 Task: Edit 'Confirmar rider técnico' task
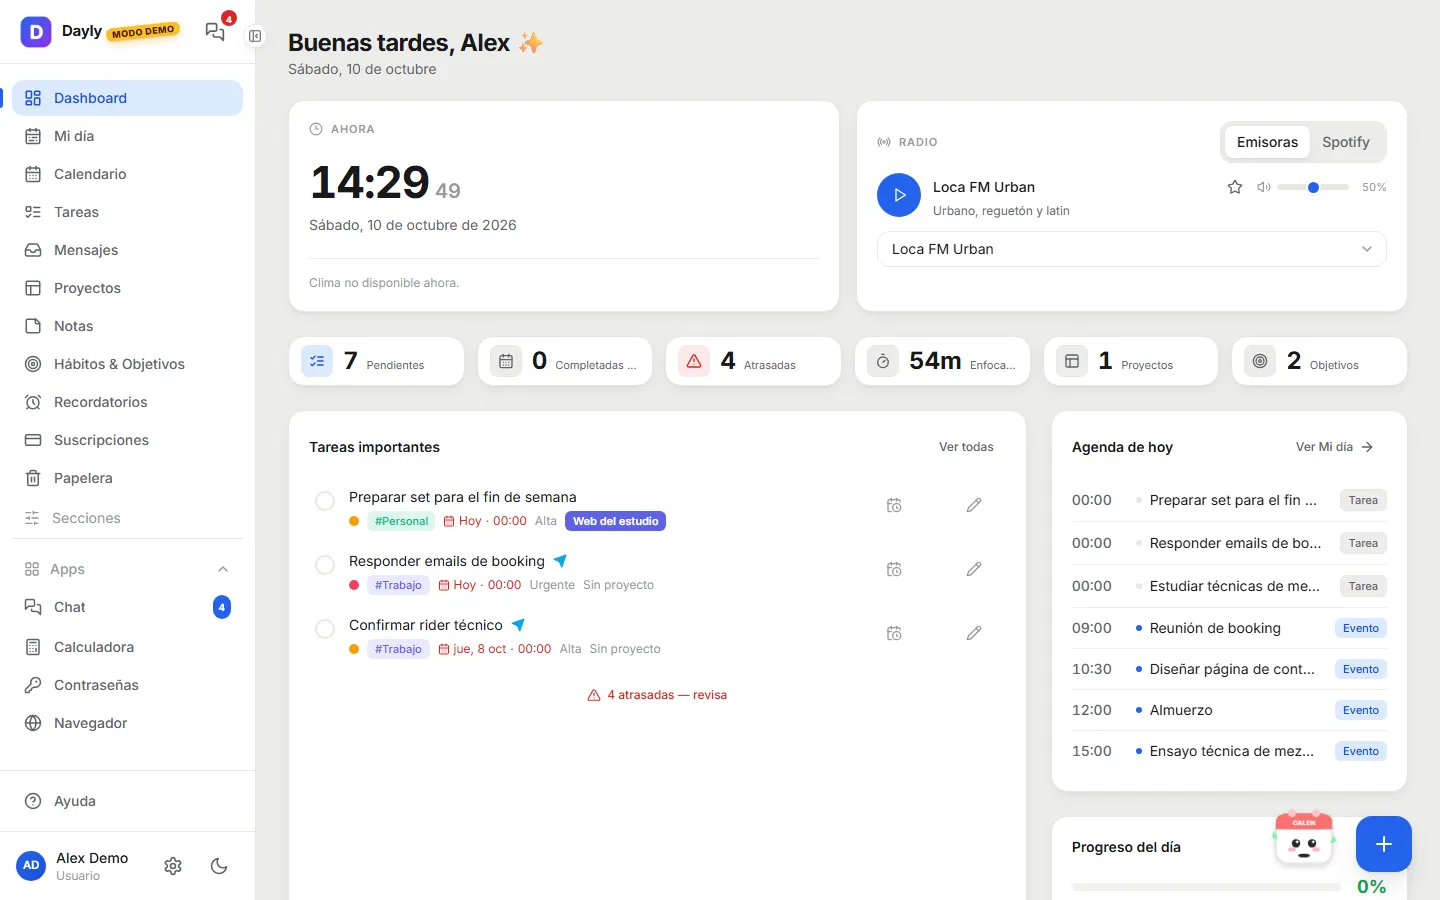click(974, 633)
